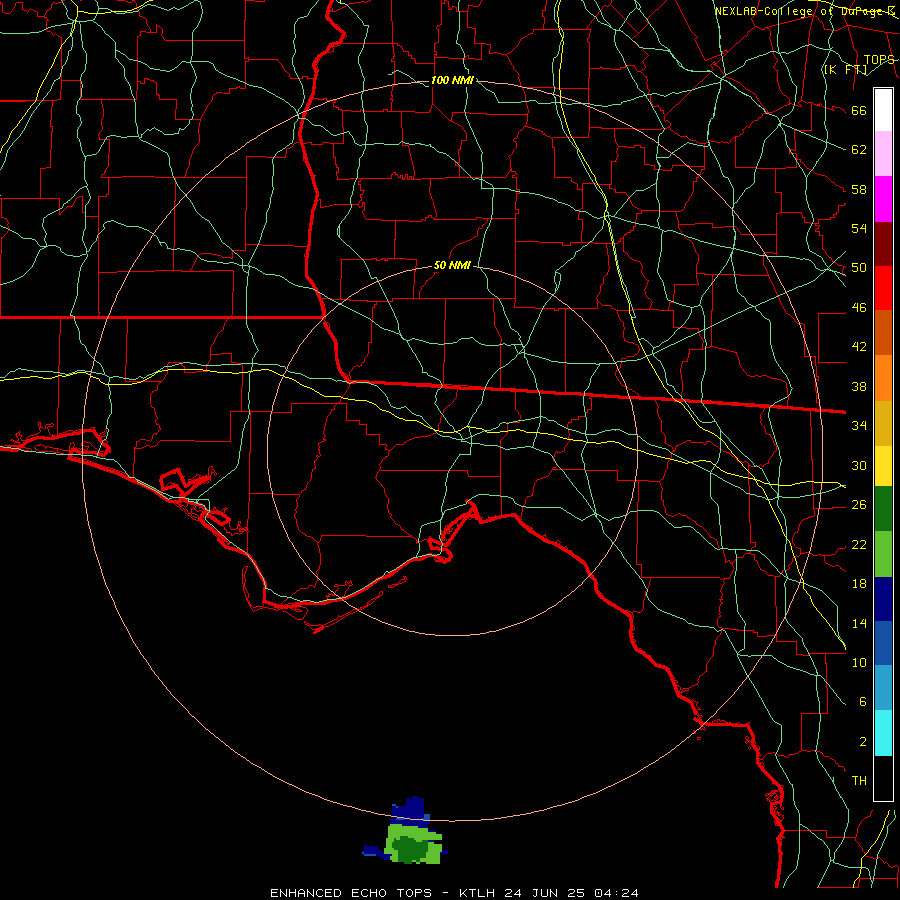Click the '42' legend value
The image size is (900, 900).
pyautogui.click(x=859, y=346)
